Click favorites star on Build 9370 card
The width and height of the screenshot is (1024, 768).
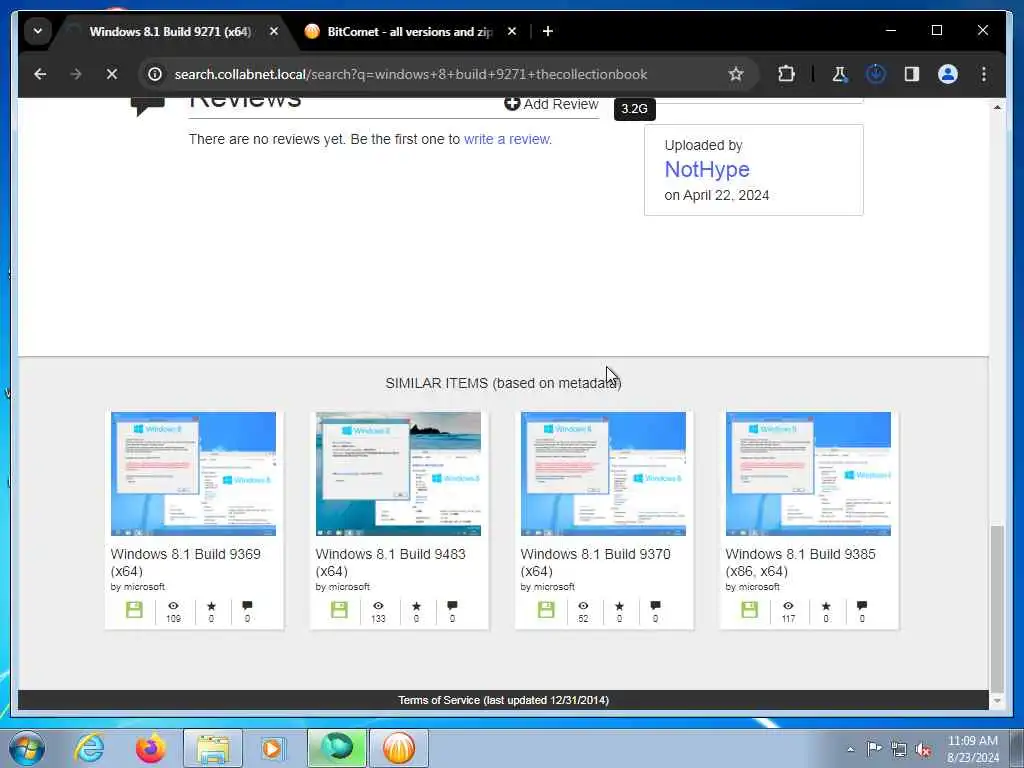click(619, 606)
